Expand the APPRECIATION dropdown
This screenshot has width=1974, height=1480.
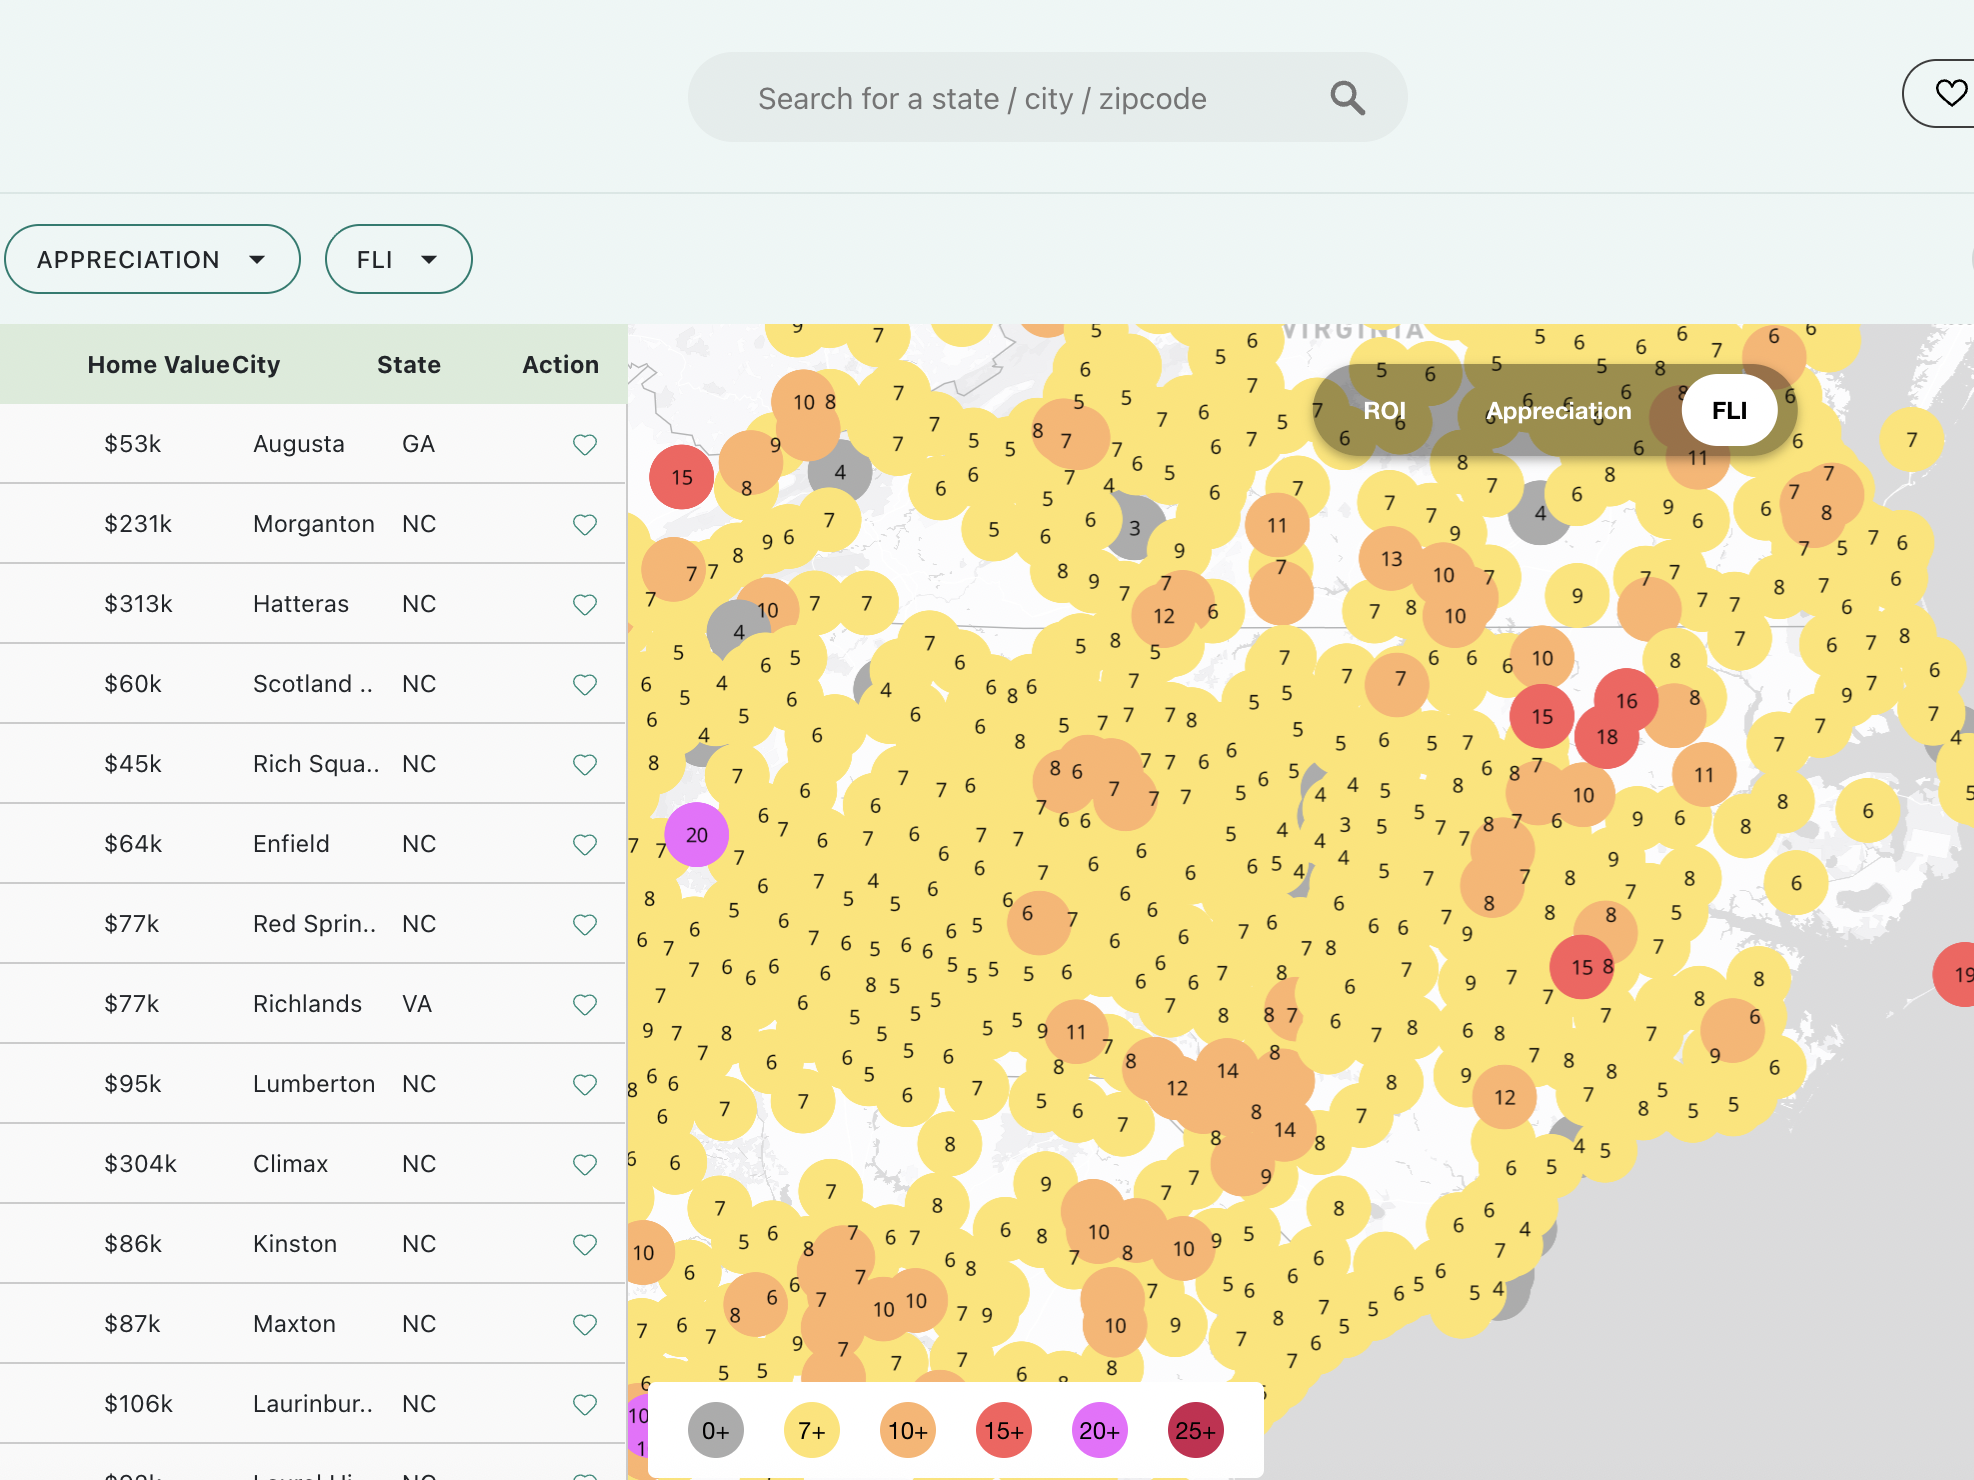pos(152,259)
